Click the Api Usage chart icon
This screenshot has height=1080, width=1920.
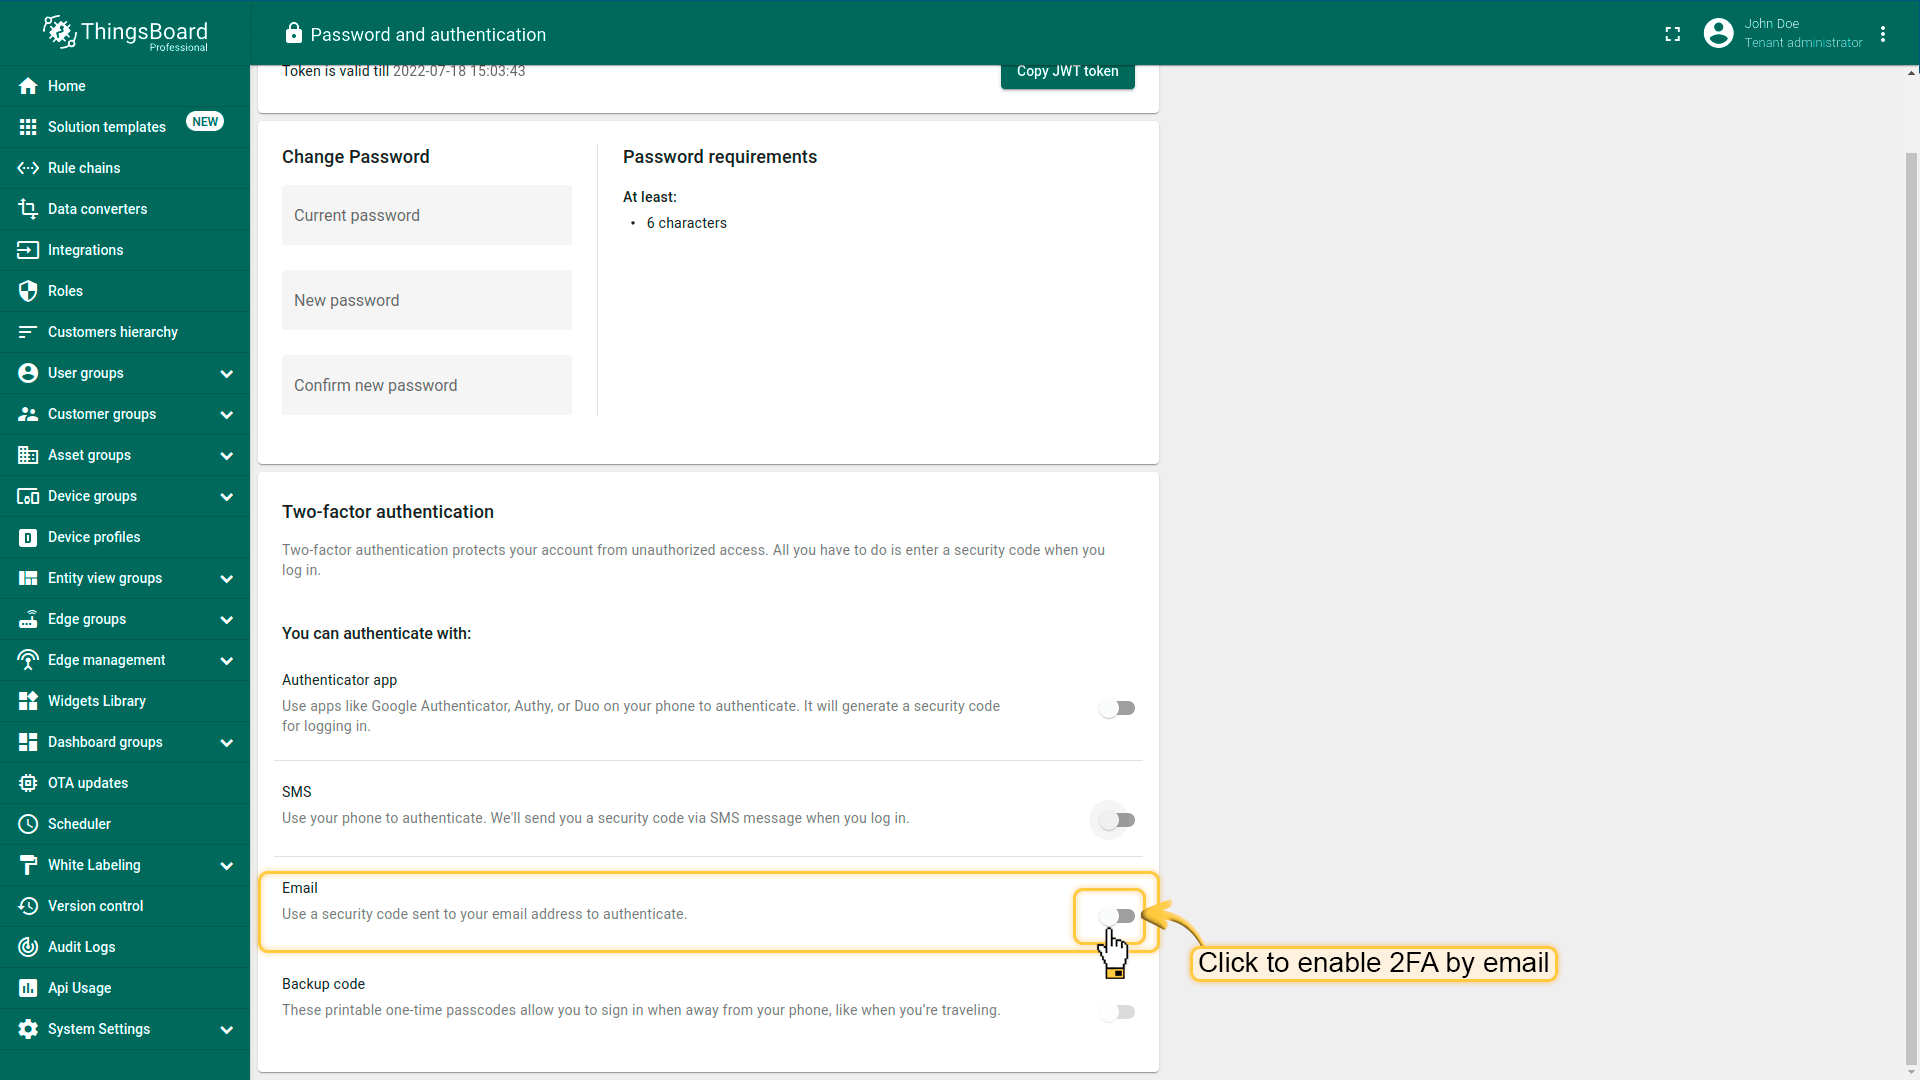click(28, 988)
